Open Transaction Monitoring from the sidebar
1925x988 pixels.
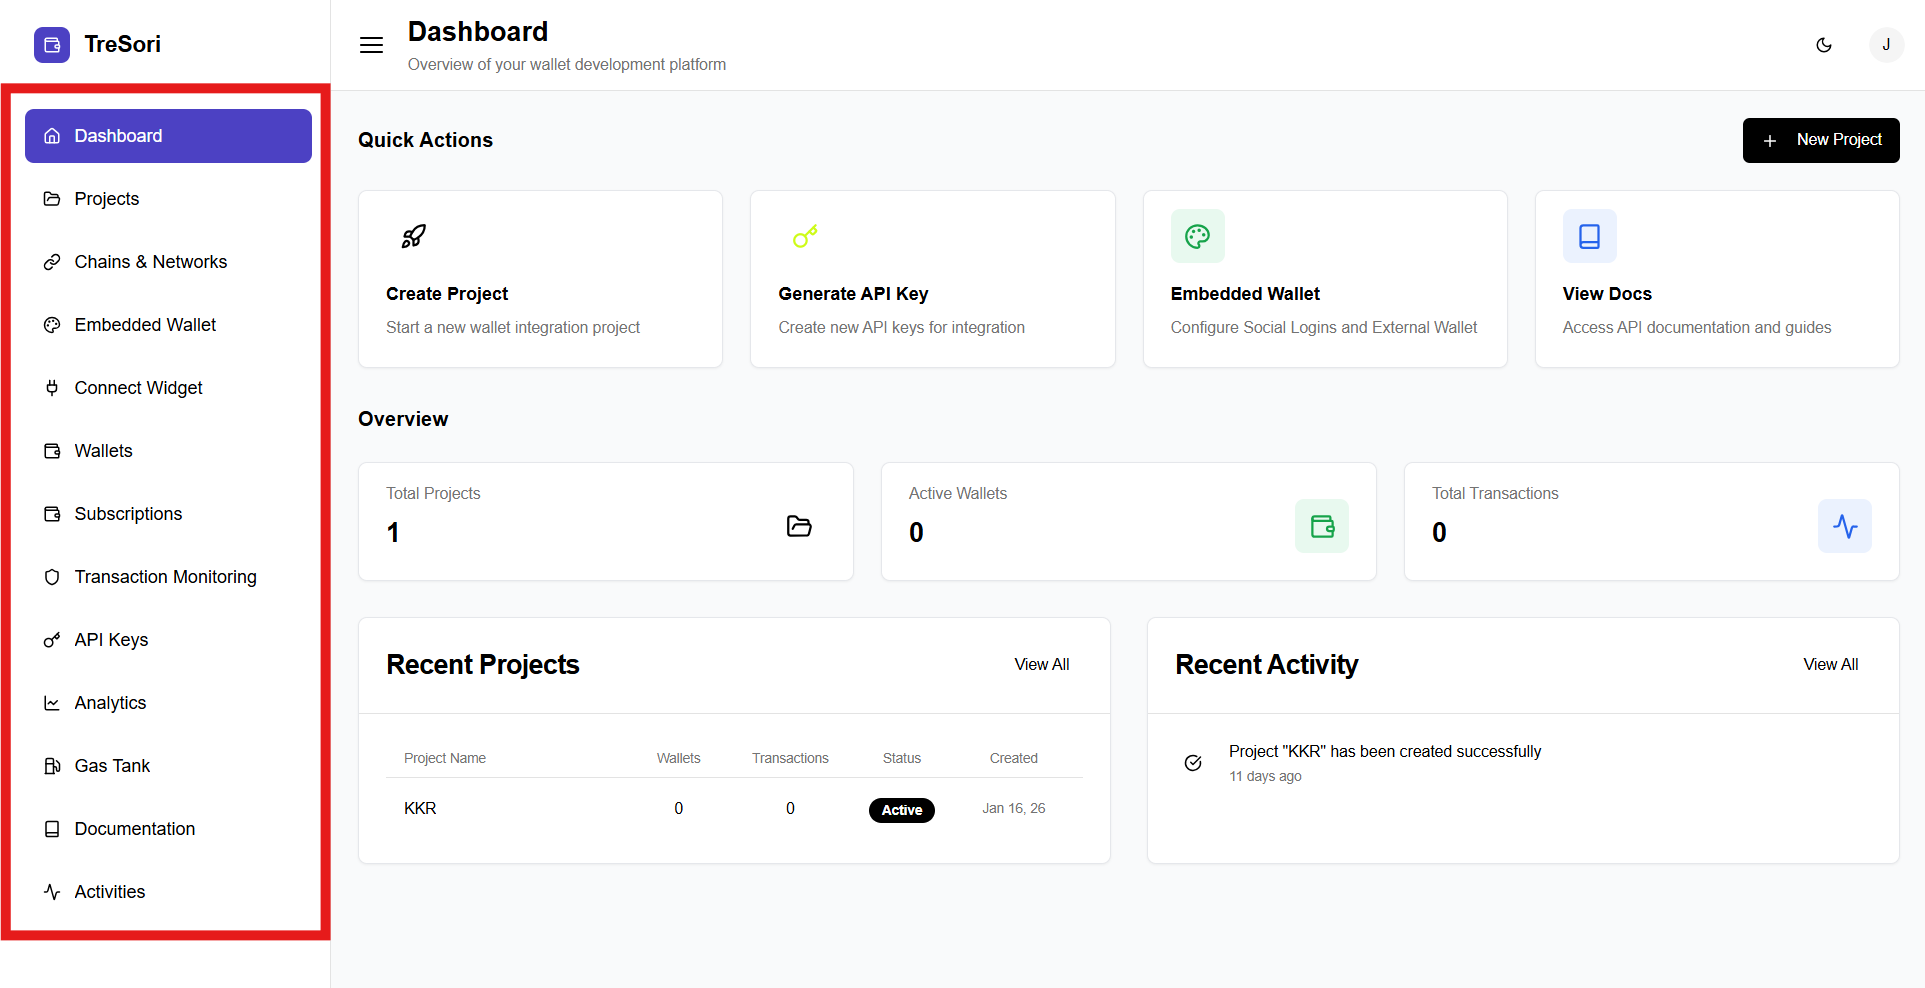click(x=165, y=577)
